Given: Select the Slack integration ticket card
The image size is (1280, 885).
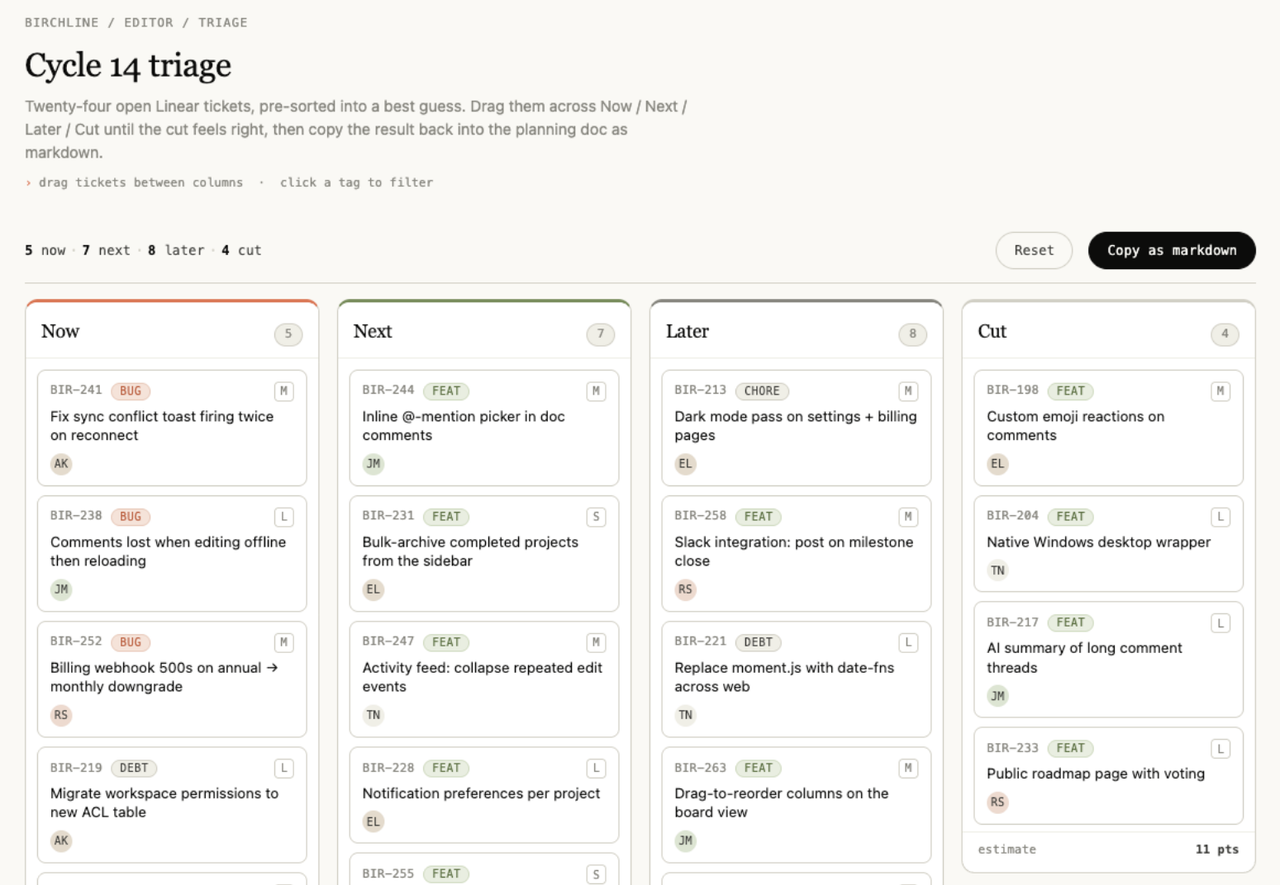Looking at the screenshot, I should click(x=796, y=554).
